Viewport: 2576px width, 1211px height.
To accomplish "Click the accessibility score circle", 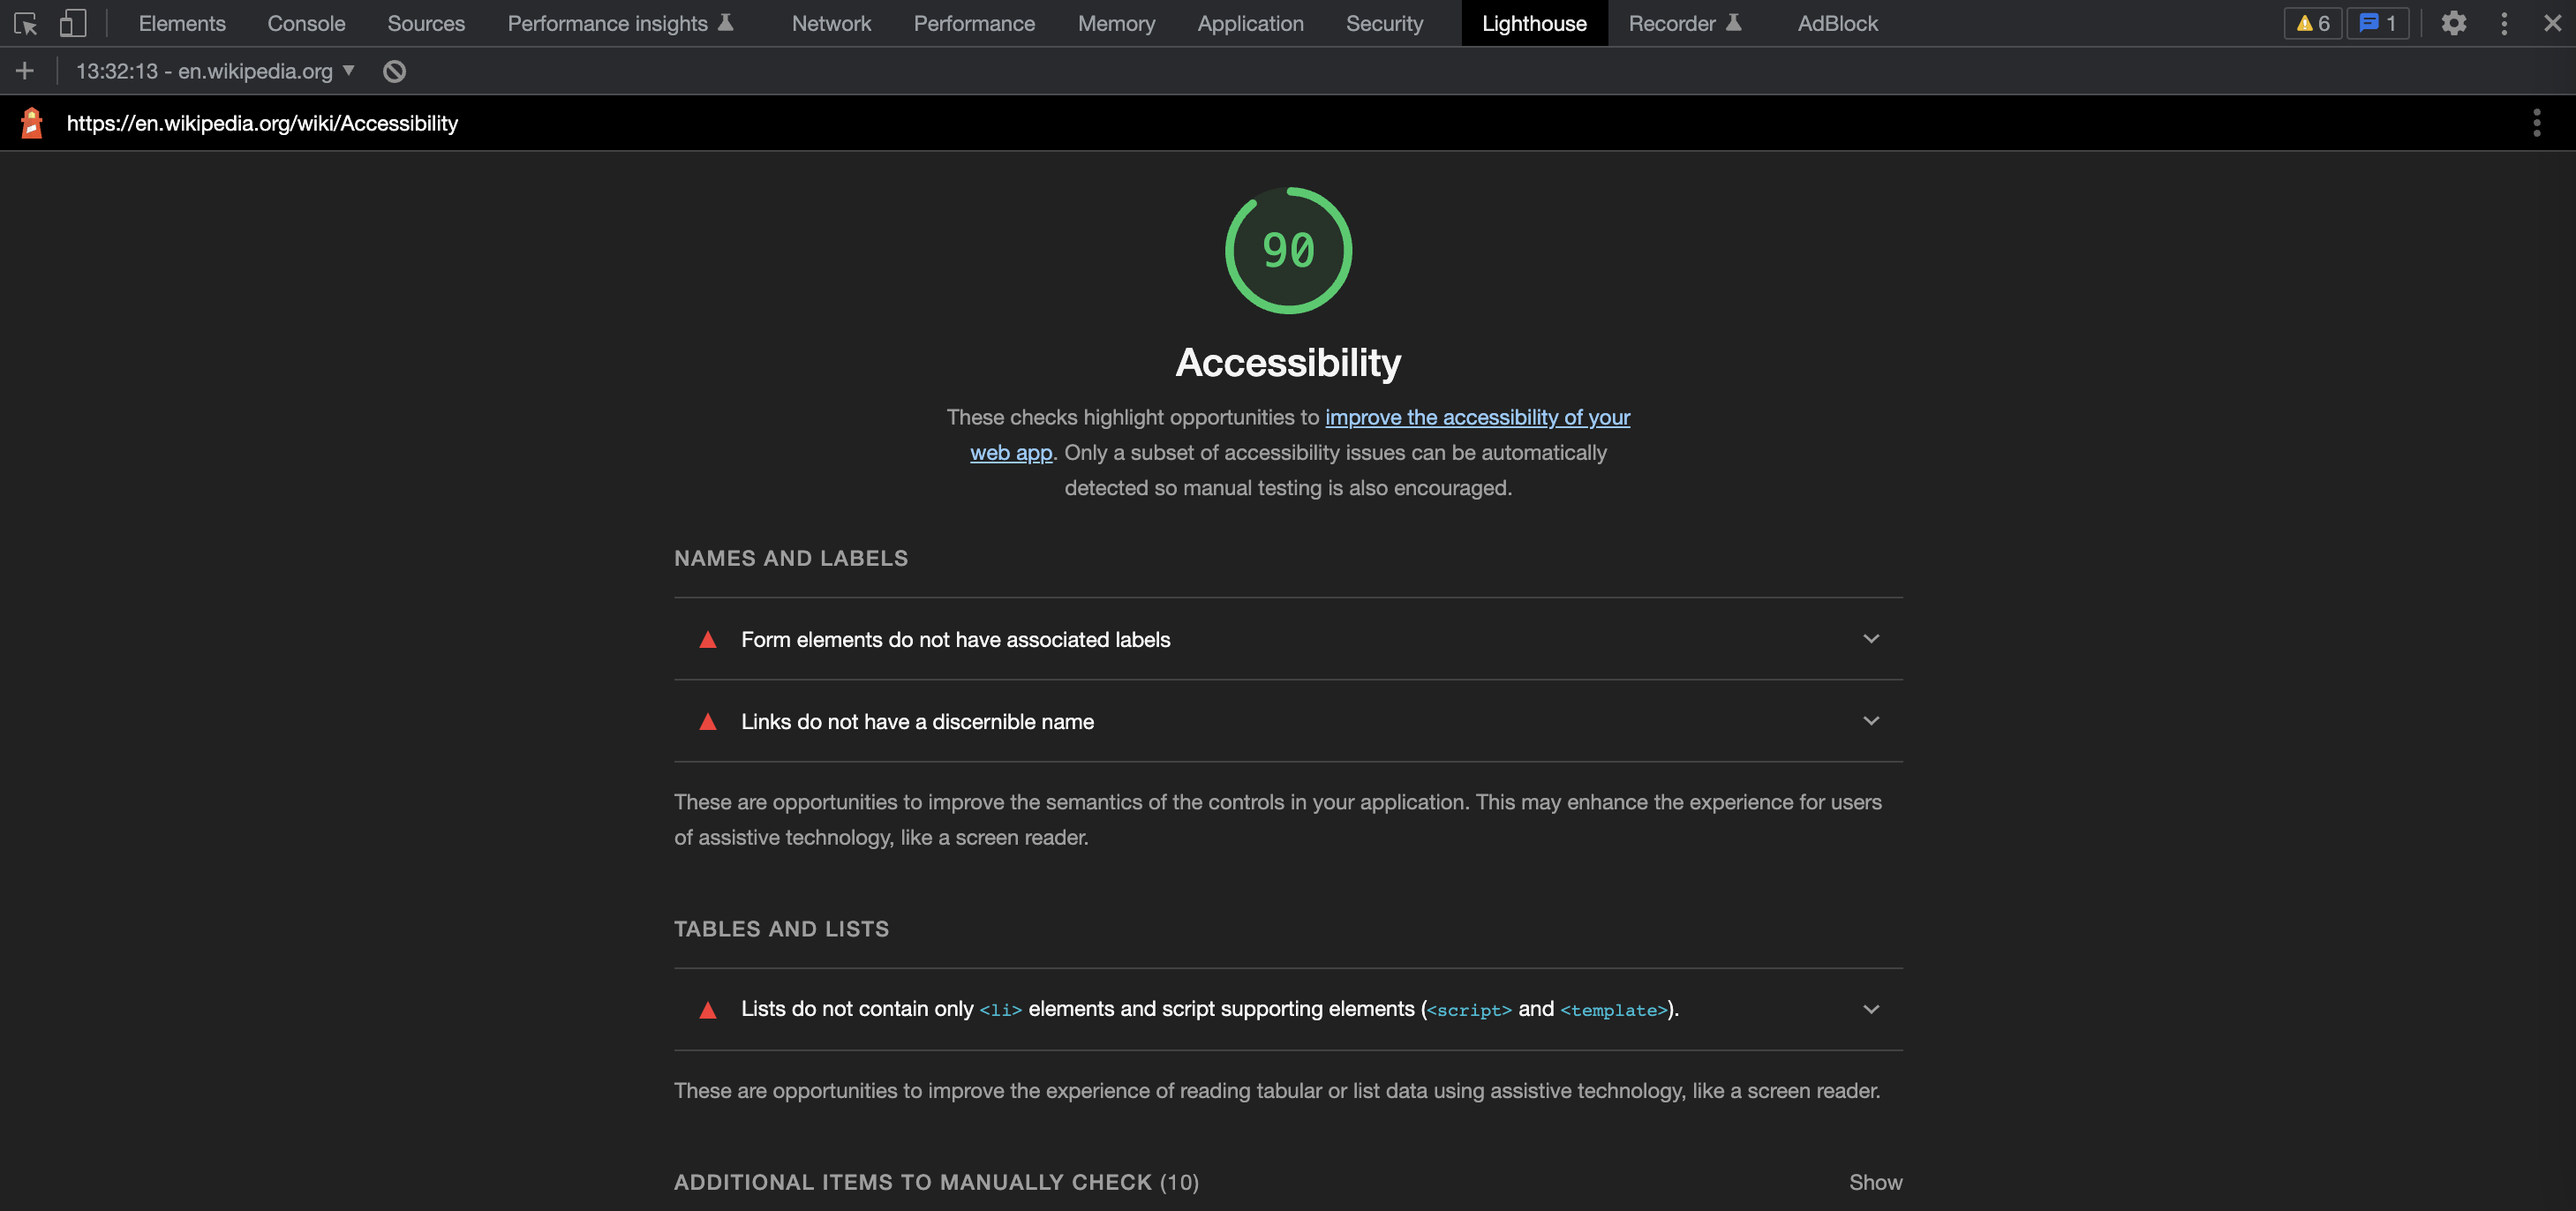I will point(1290,250).
